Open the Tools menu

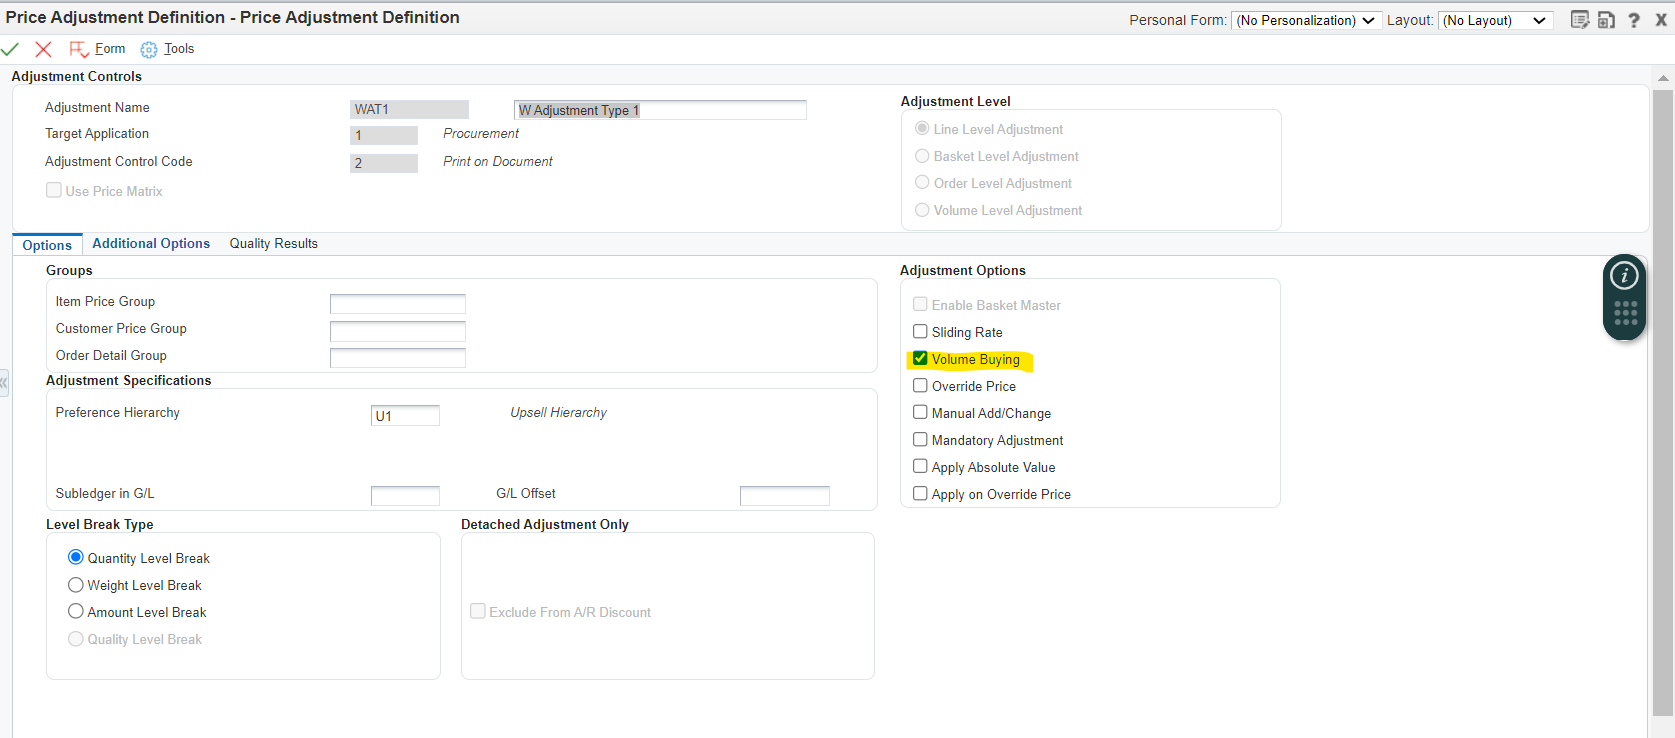(179, 48)
